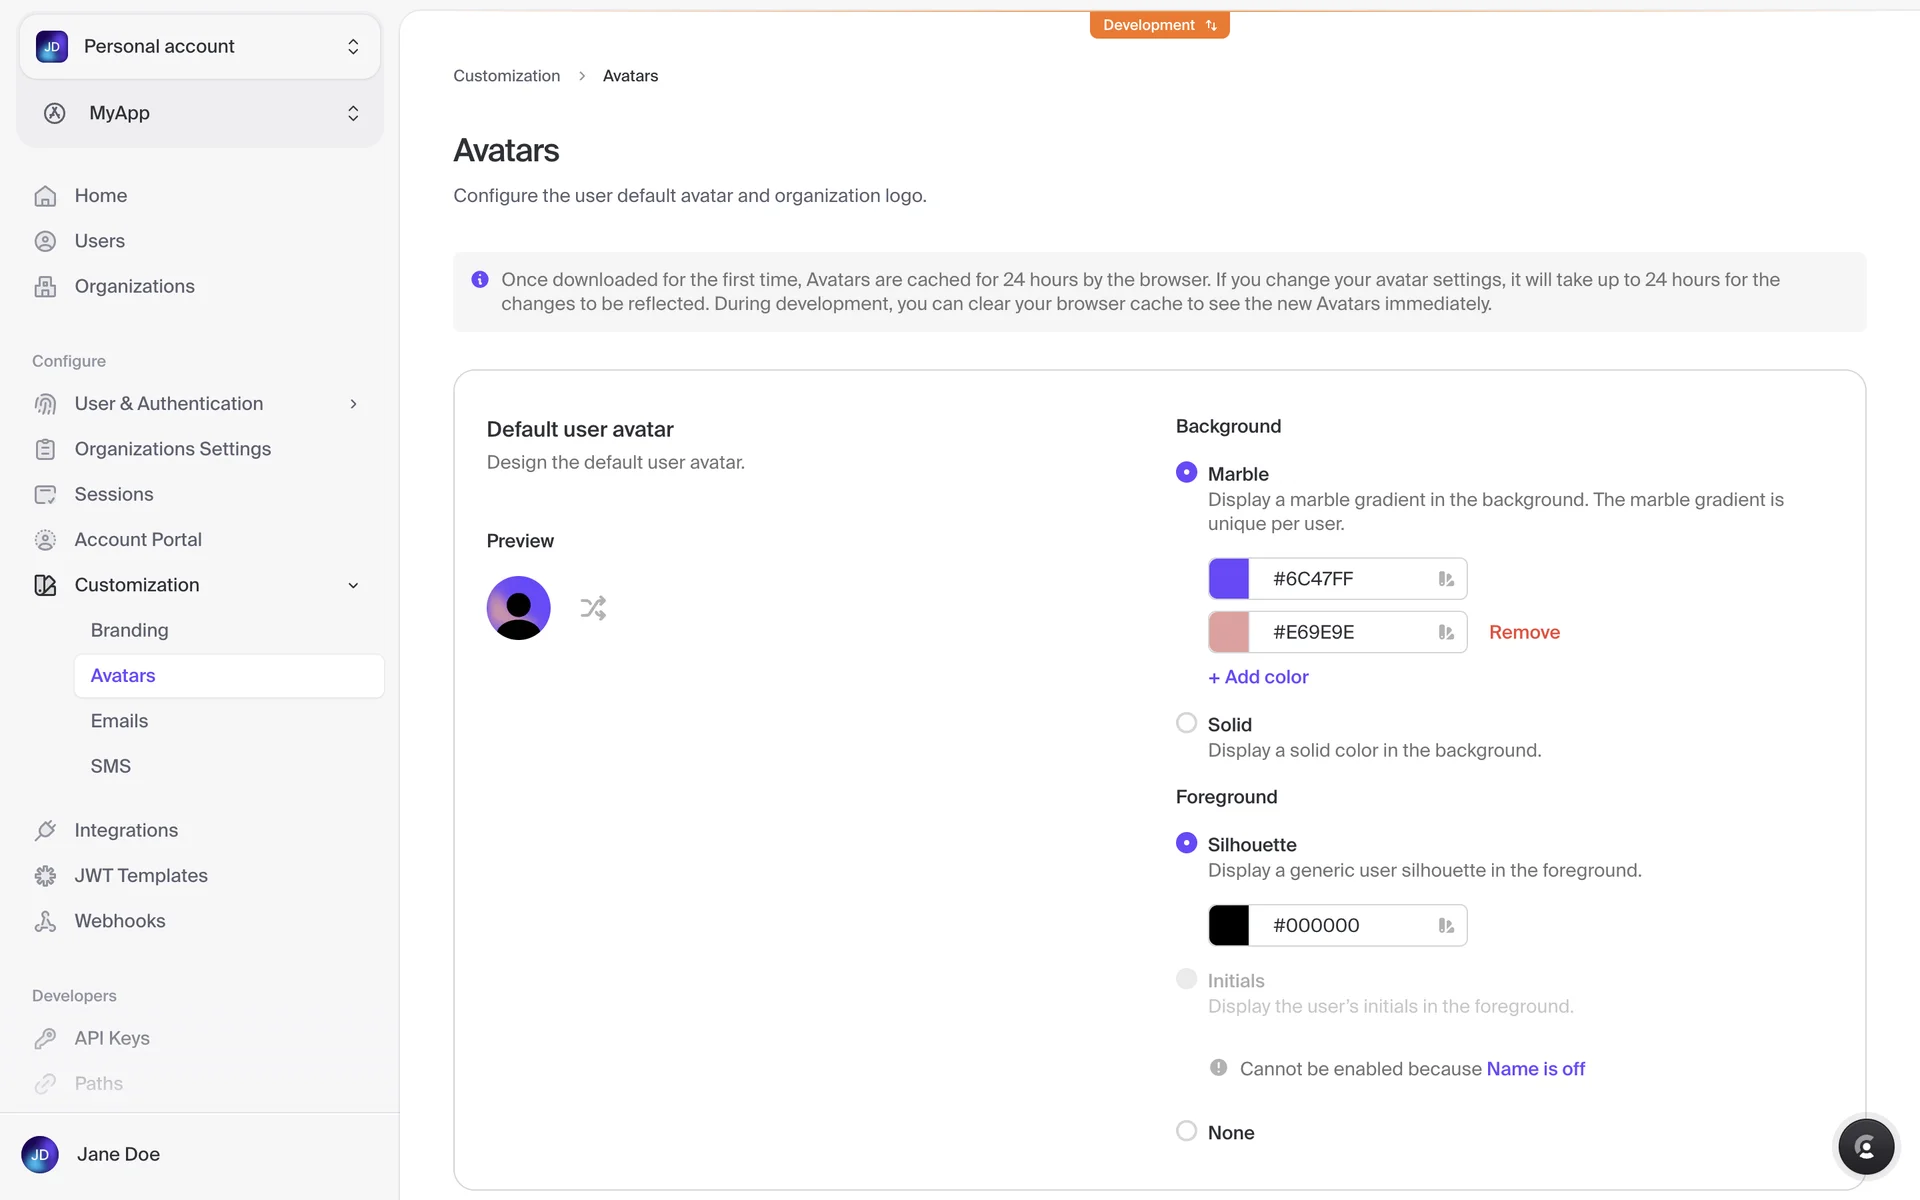The height and width of the screenshot is (1200, 1920).
Task: Open Webhooks via its sidebar icon
Action: 45,921
